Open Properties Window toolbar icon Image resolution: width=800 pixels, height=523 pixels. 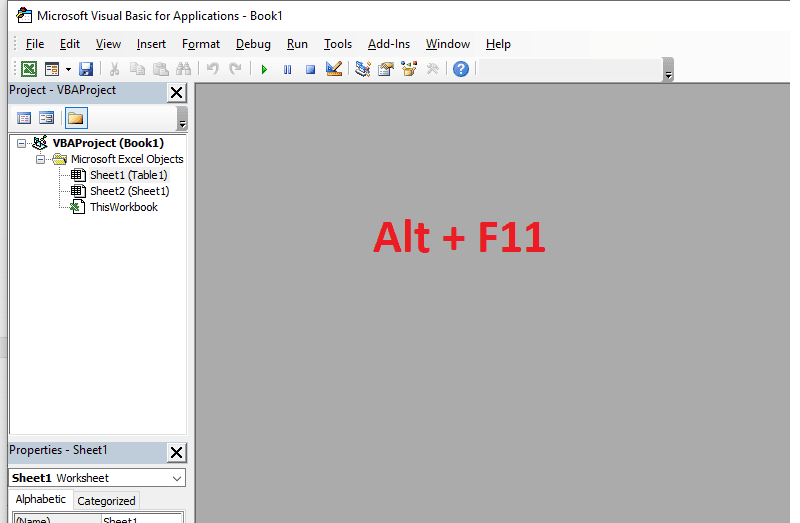click(386, 69)
